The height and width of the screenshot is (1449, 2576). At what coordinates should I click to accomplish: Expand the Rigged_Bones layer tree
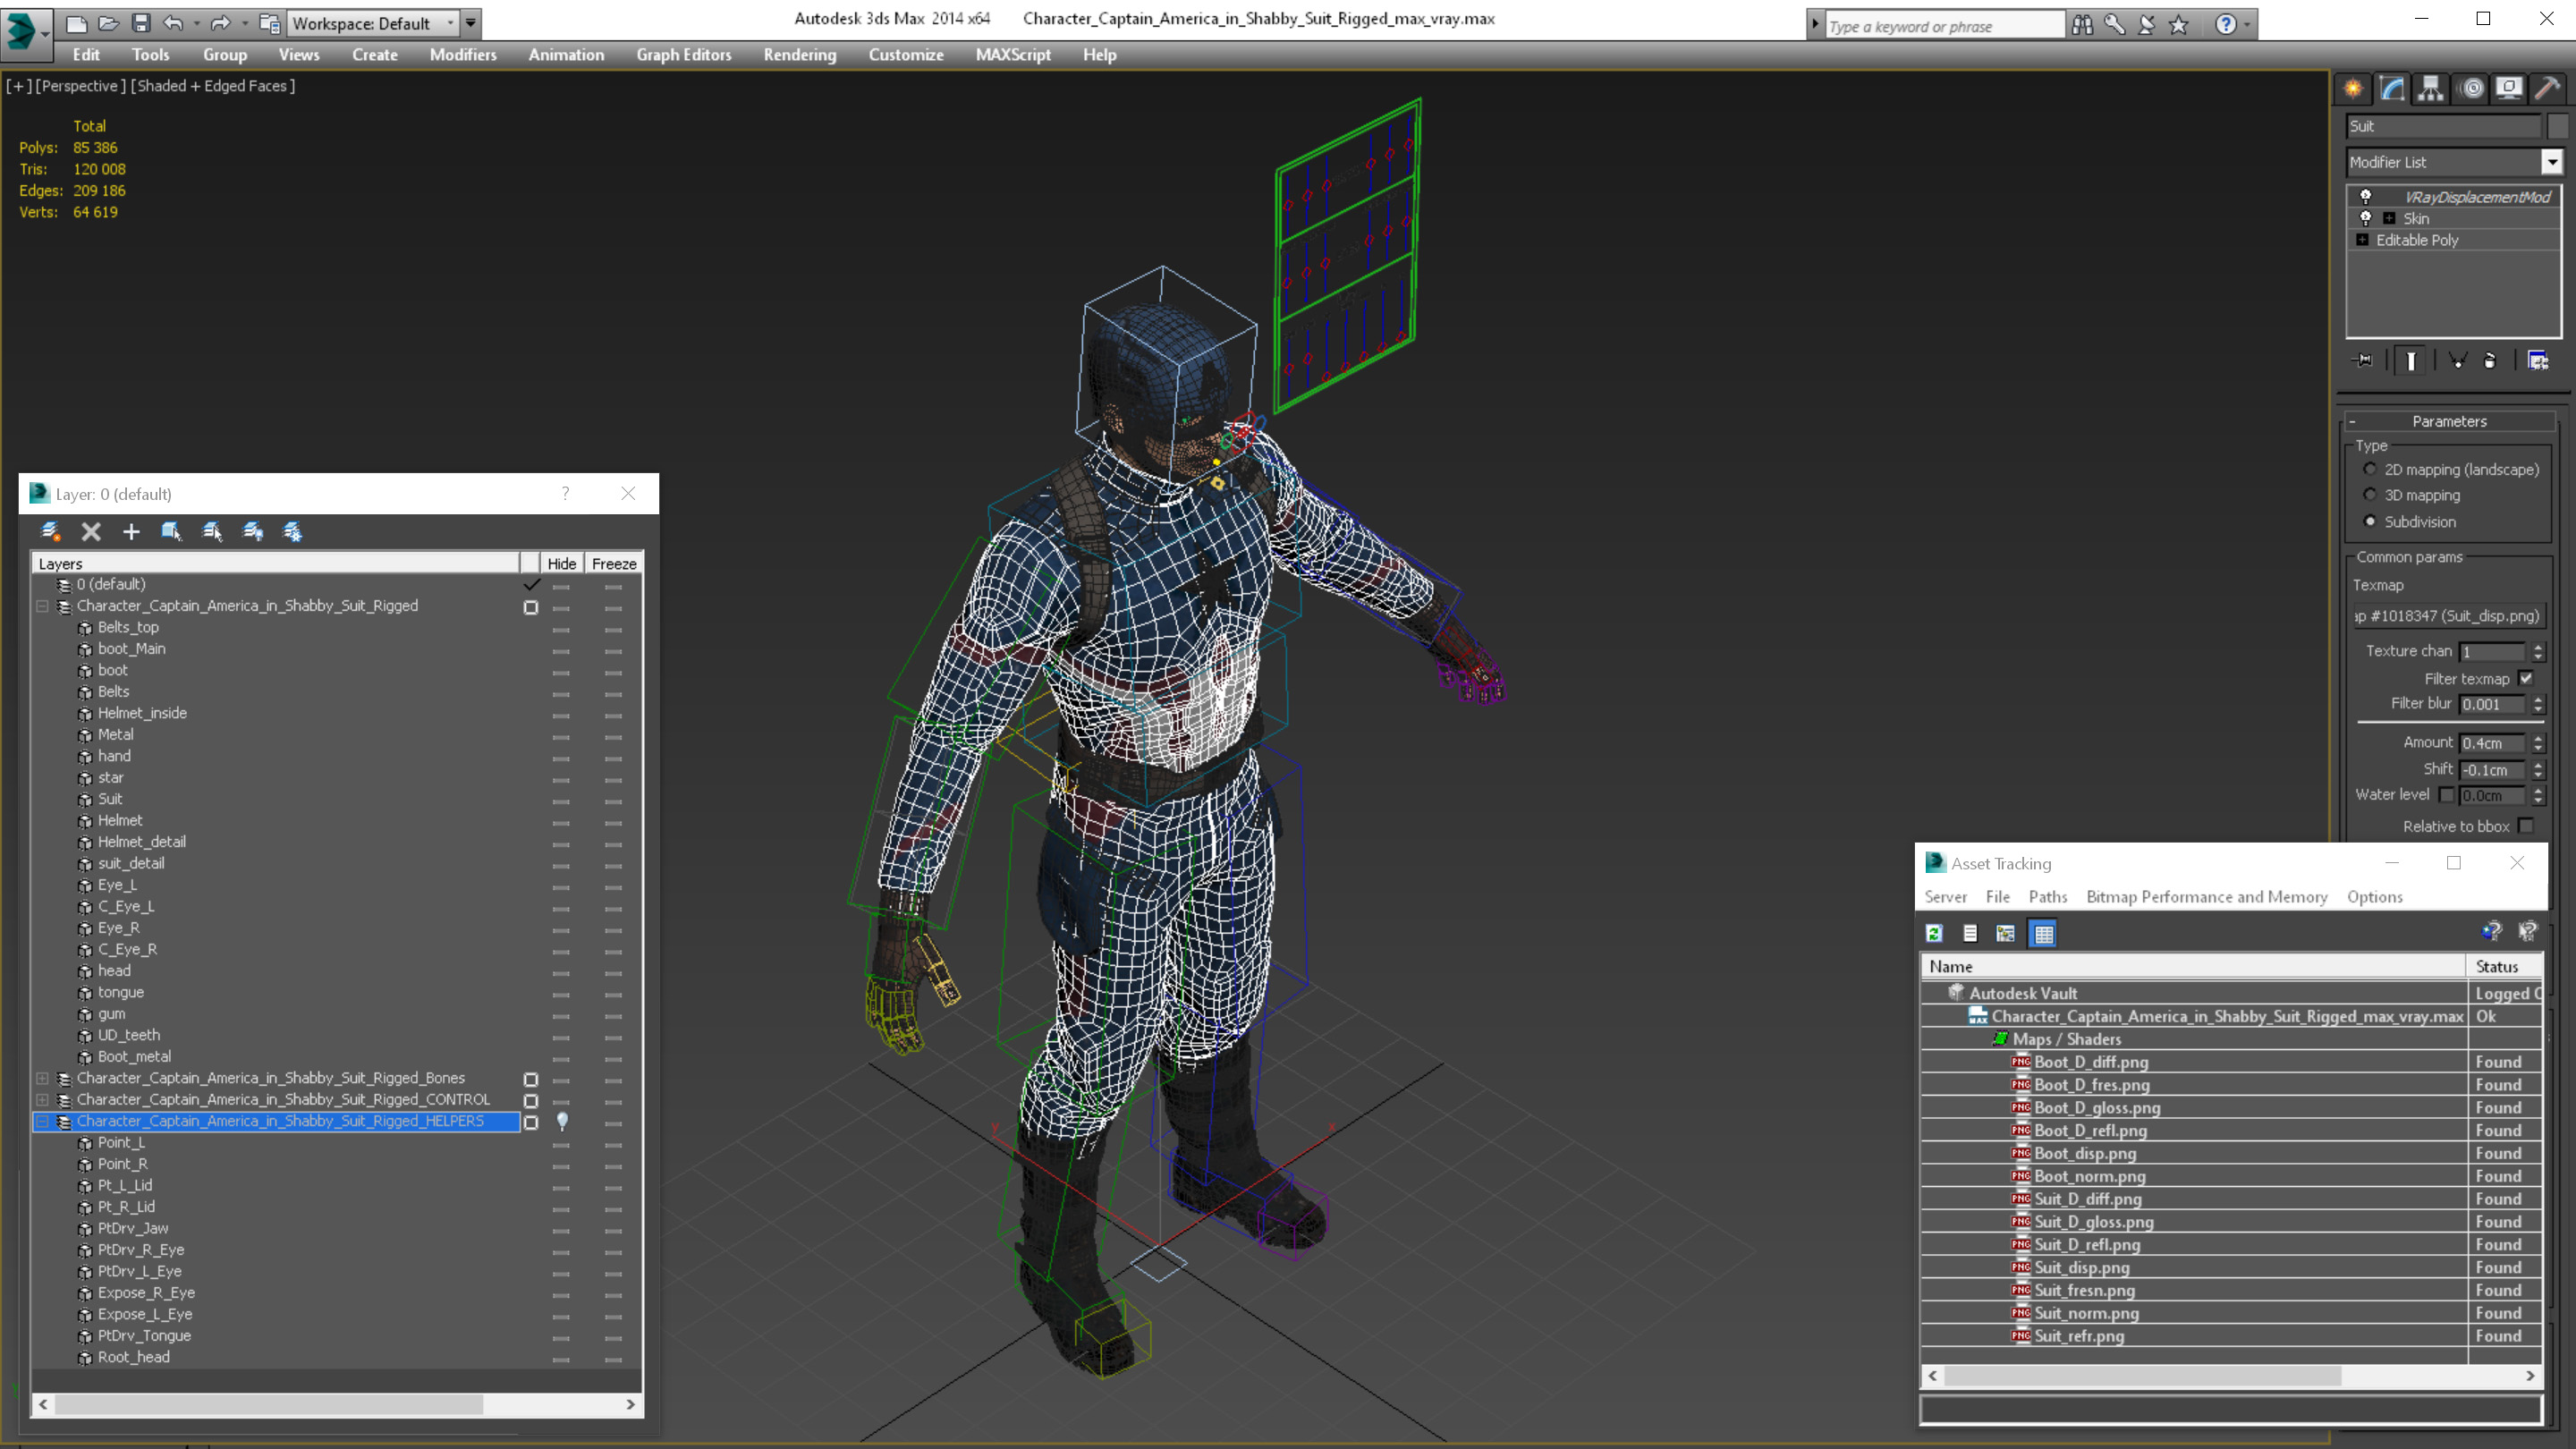coord(42,1078)
